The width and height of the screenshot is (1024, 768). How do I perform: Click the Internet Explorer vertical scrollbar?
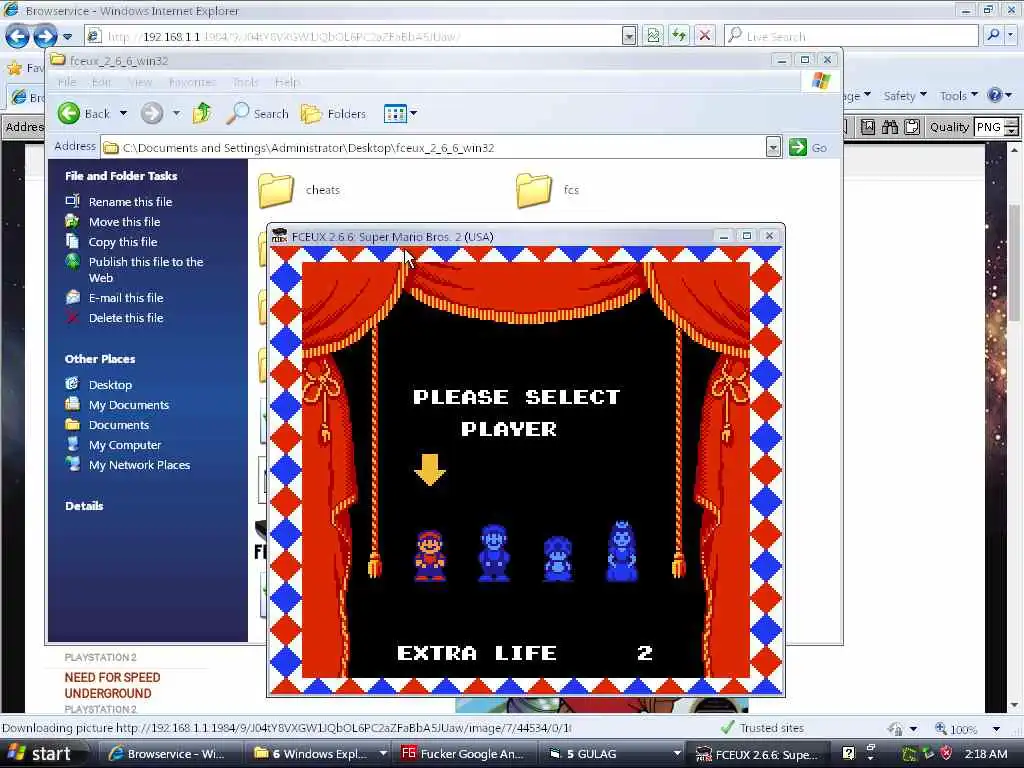[1014, 261]
